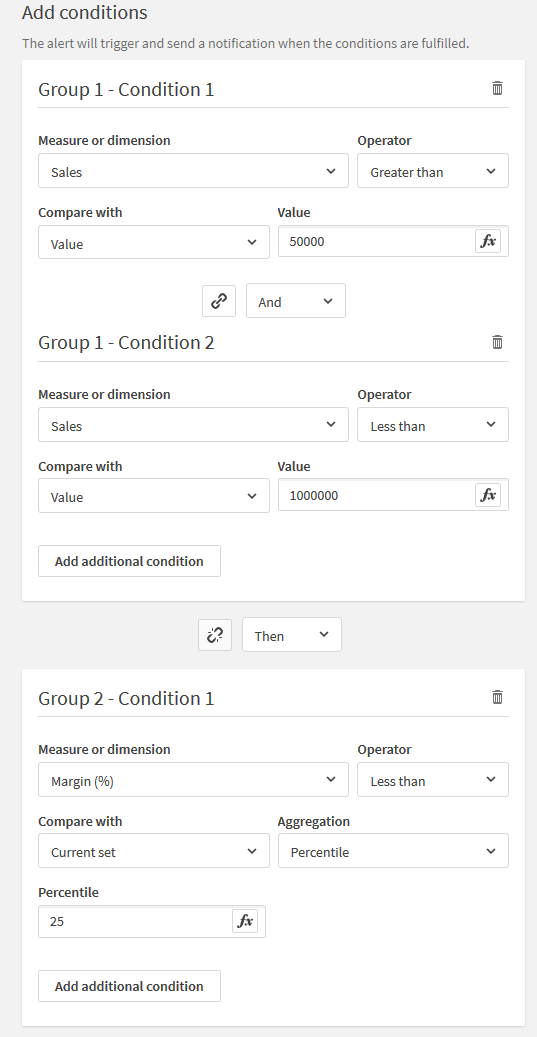
Task: Open the Percentile aggregation dropdown
Action: (x=393, y=851)
